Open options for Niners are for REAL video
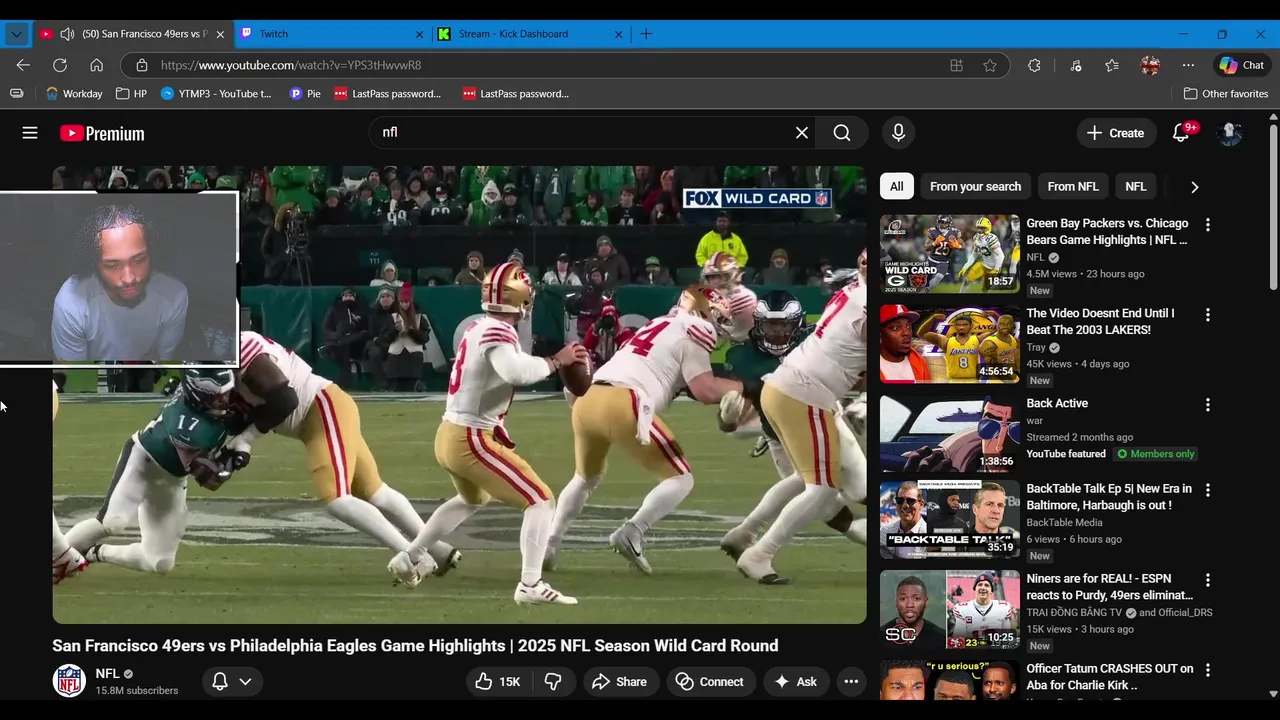The image size is (1280, 720). (x=1207, y=580)
